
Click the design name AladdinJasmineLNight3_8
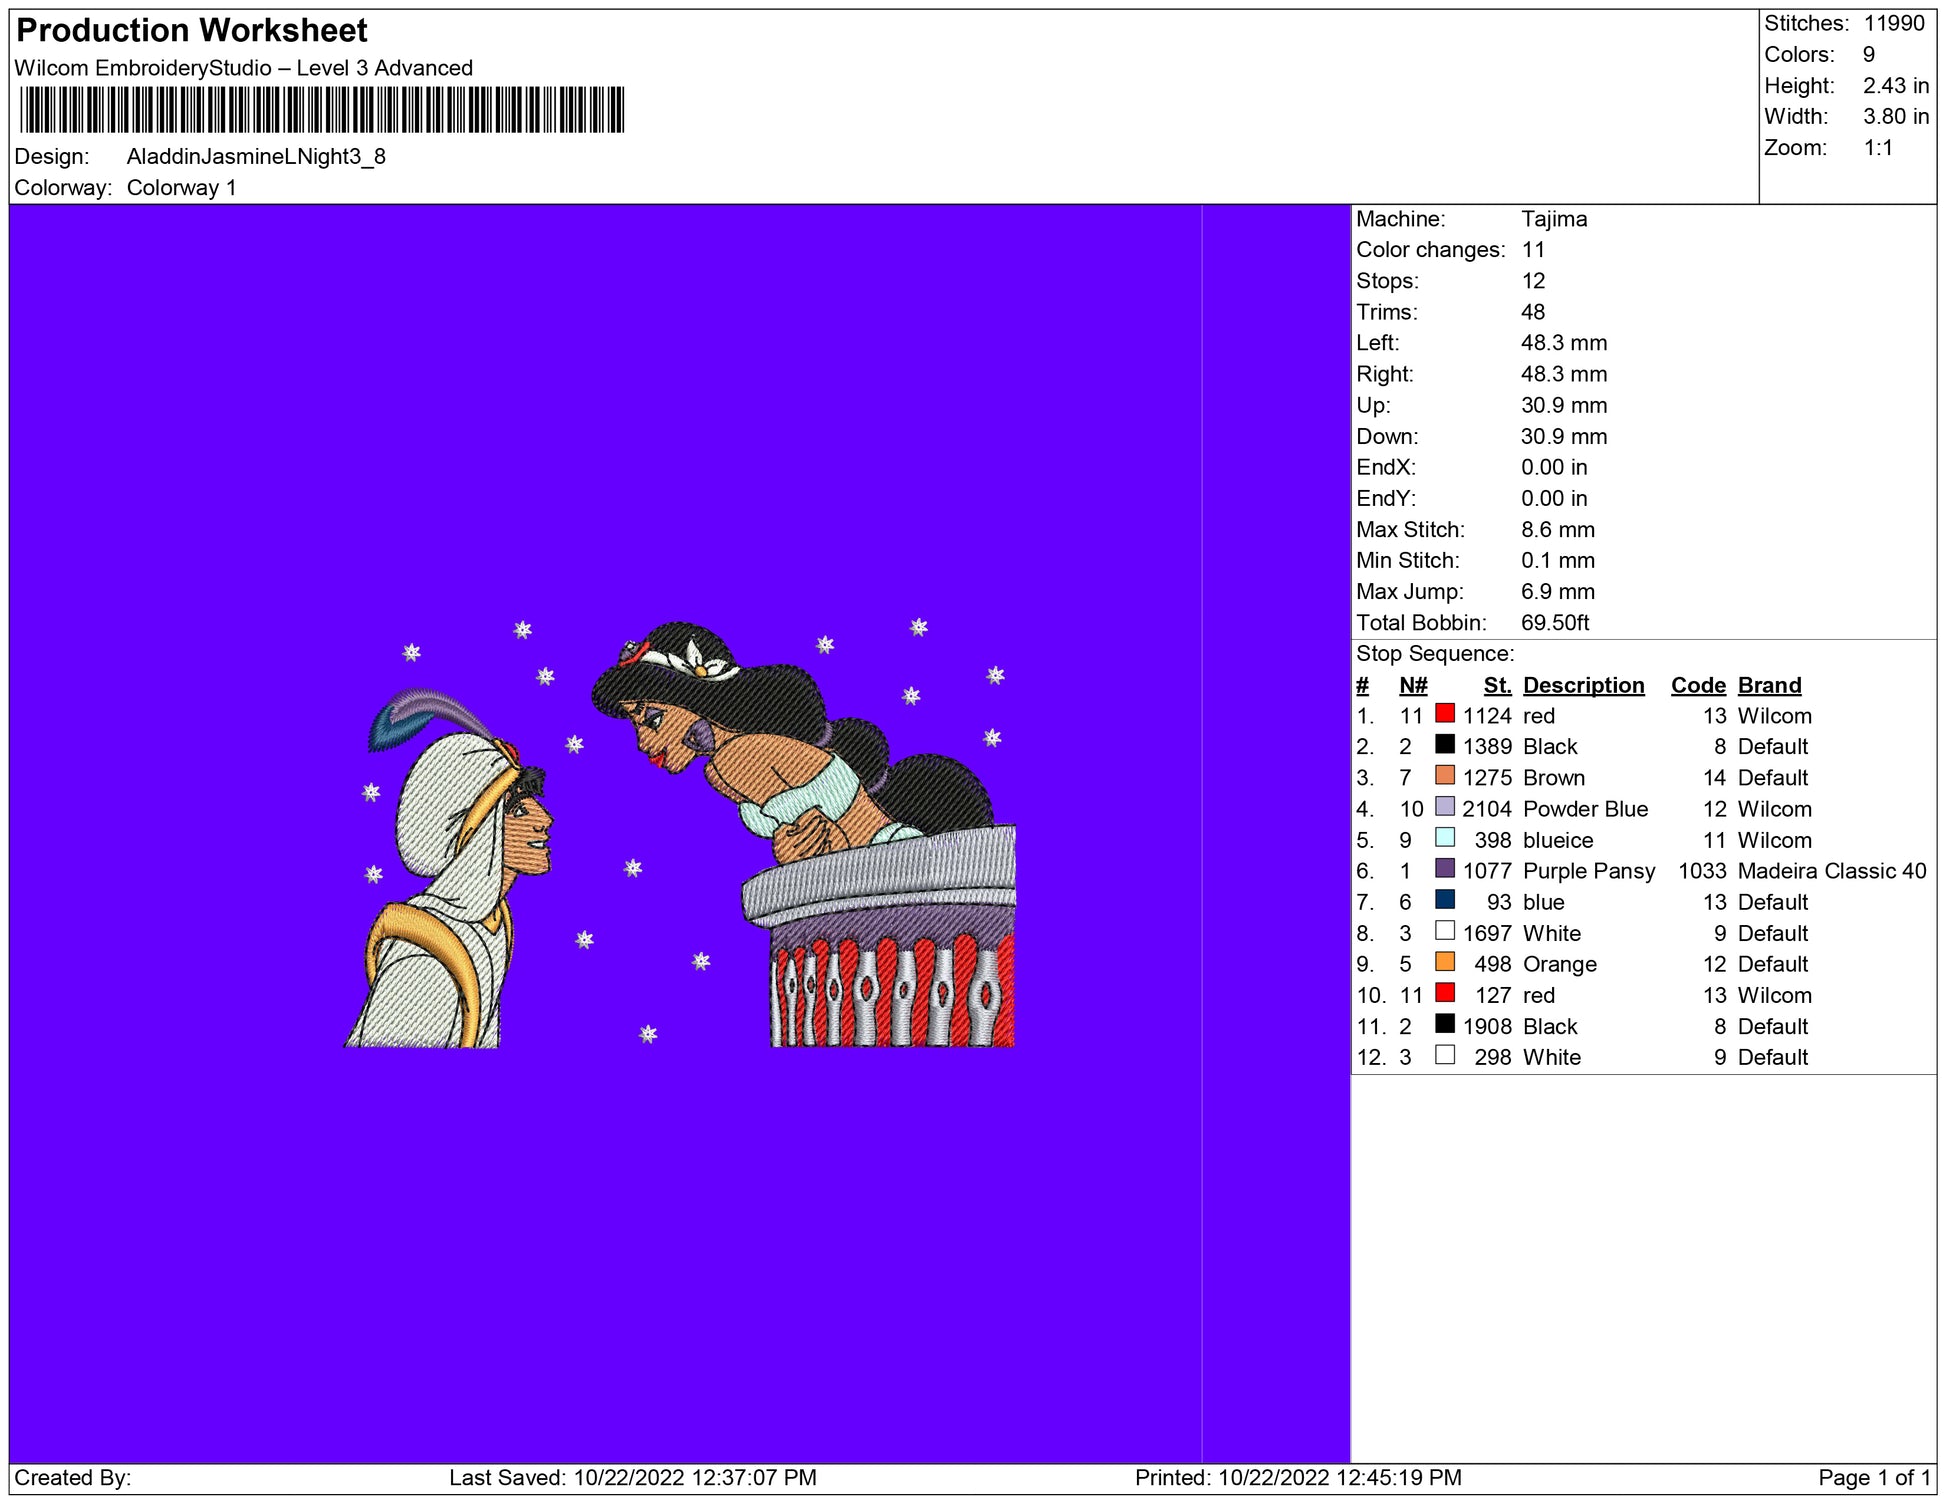click(256, 157)
